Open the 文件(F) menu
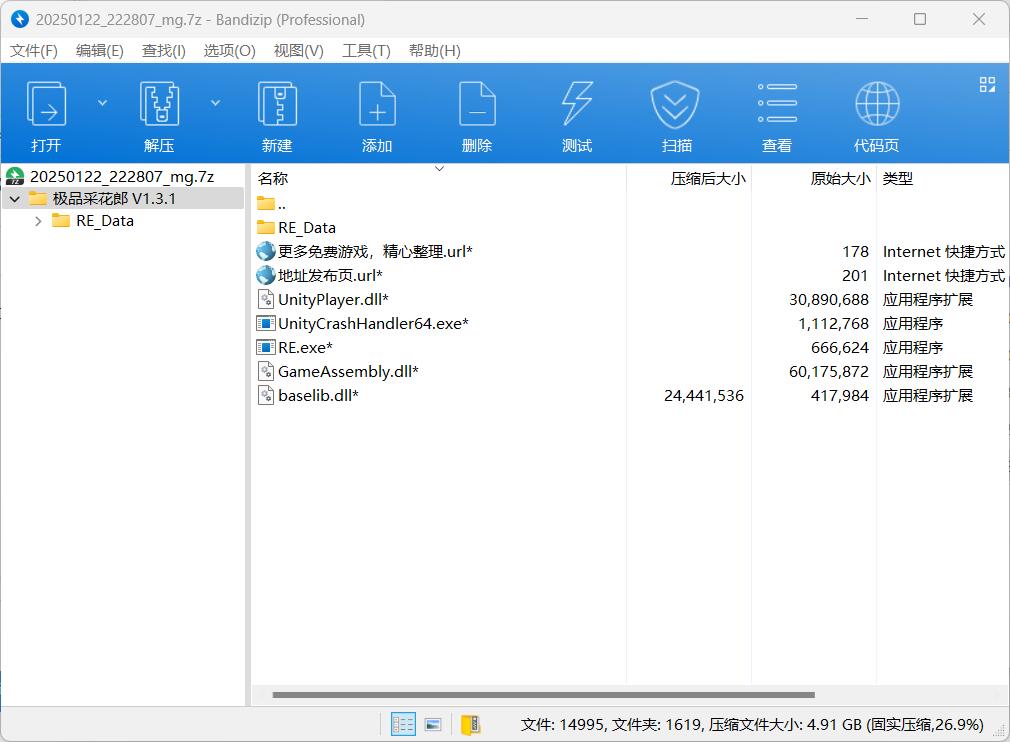The width and height of the screenshot is (1010, 742). click(x=33, y=51)
